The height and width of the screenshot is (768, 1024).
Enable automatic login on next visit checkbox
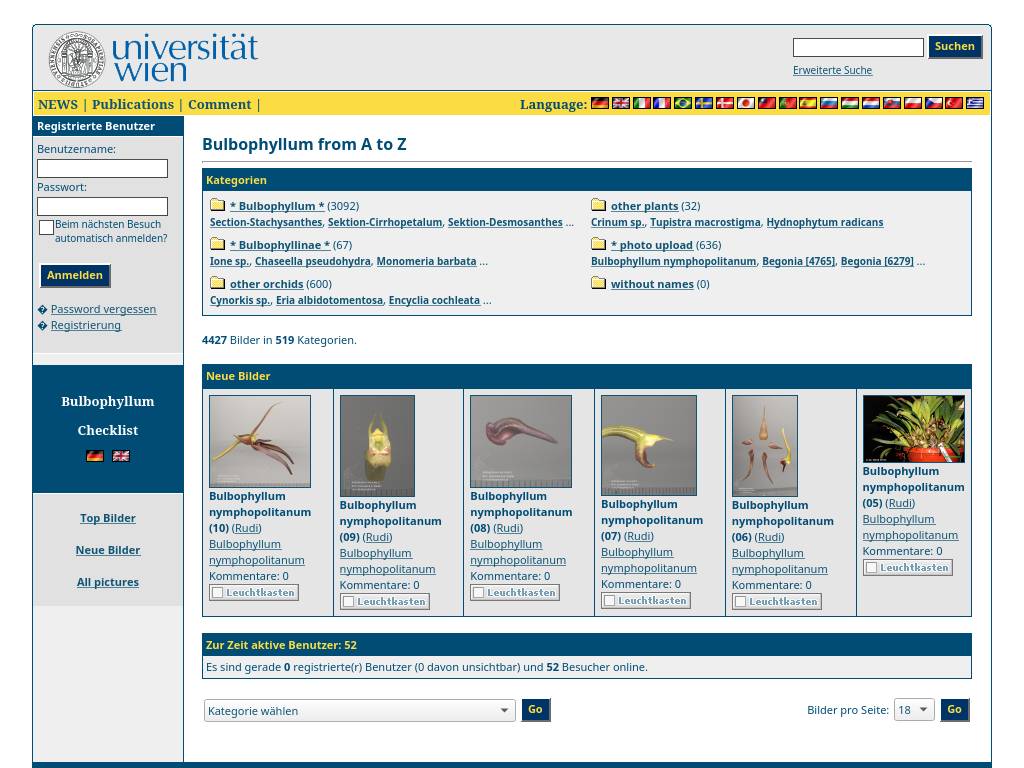click(46, 227)
